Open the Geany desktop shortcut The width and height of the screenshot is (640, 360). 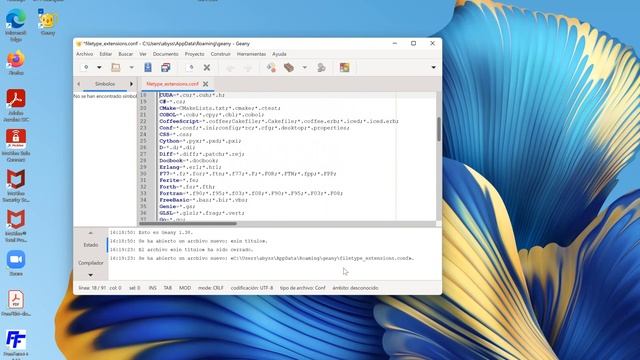(x=48, y=23)
